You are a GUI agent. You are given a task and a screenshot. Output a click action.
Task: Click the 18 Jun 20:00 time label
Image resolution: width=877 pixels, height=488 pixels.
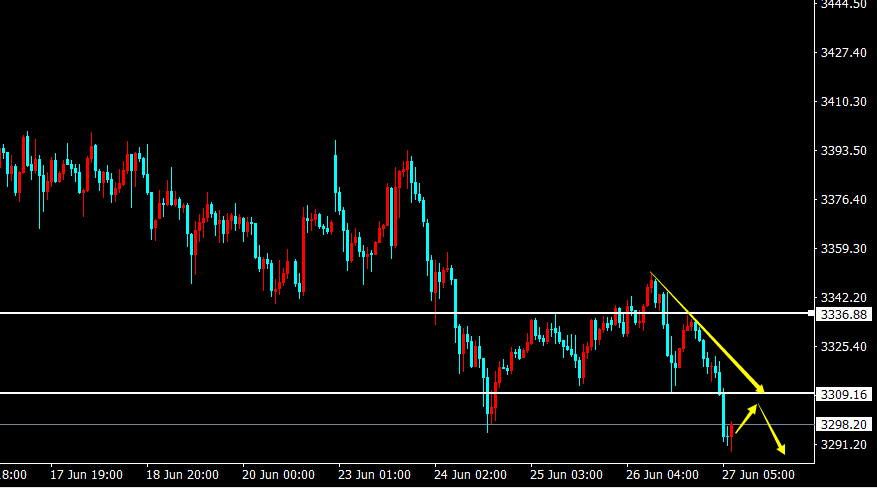click(x=182, y=475)
